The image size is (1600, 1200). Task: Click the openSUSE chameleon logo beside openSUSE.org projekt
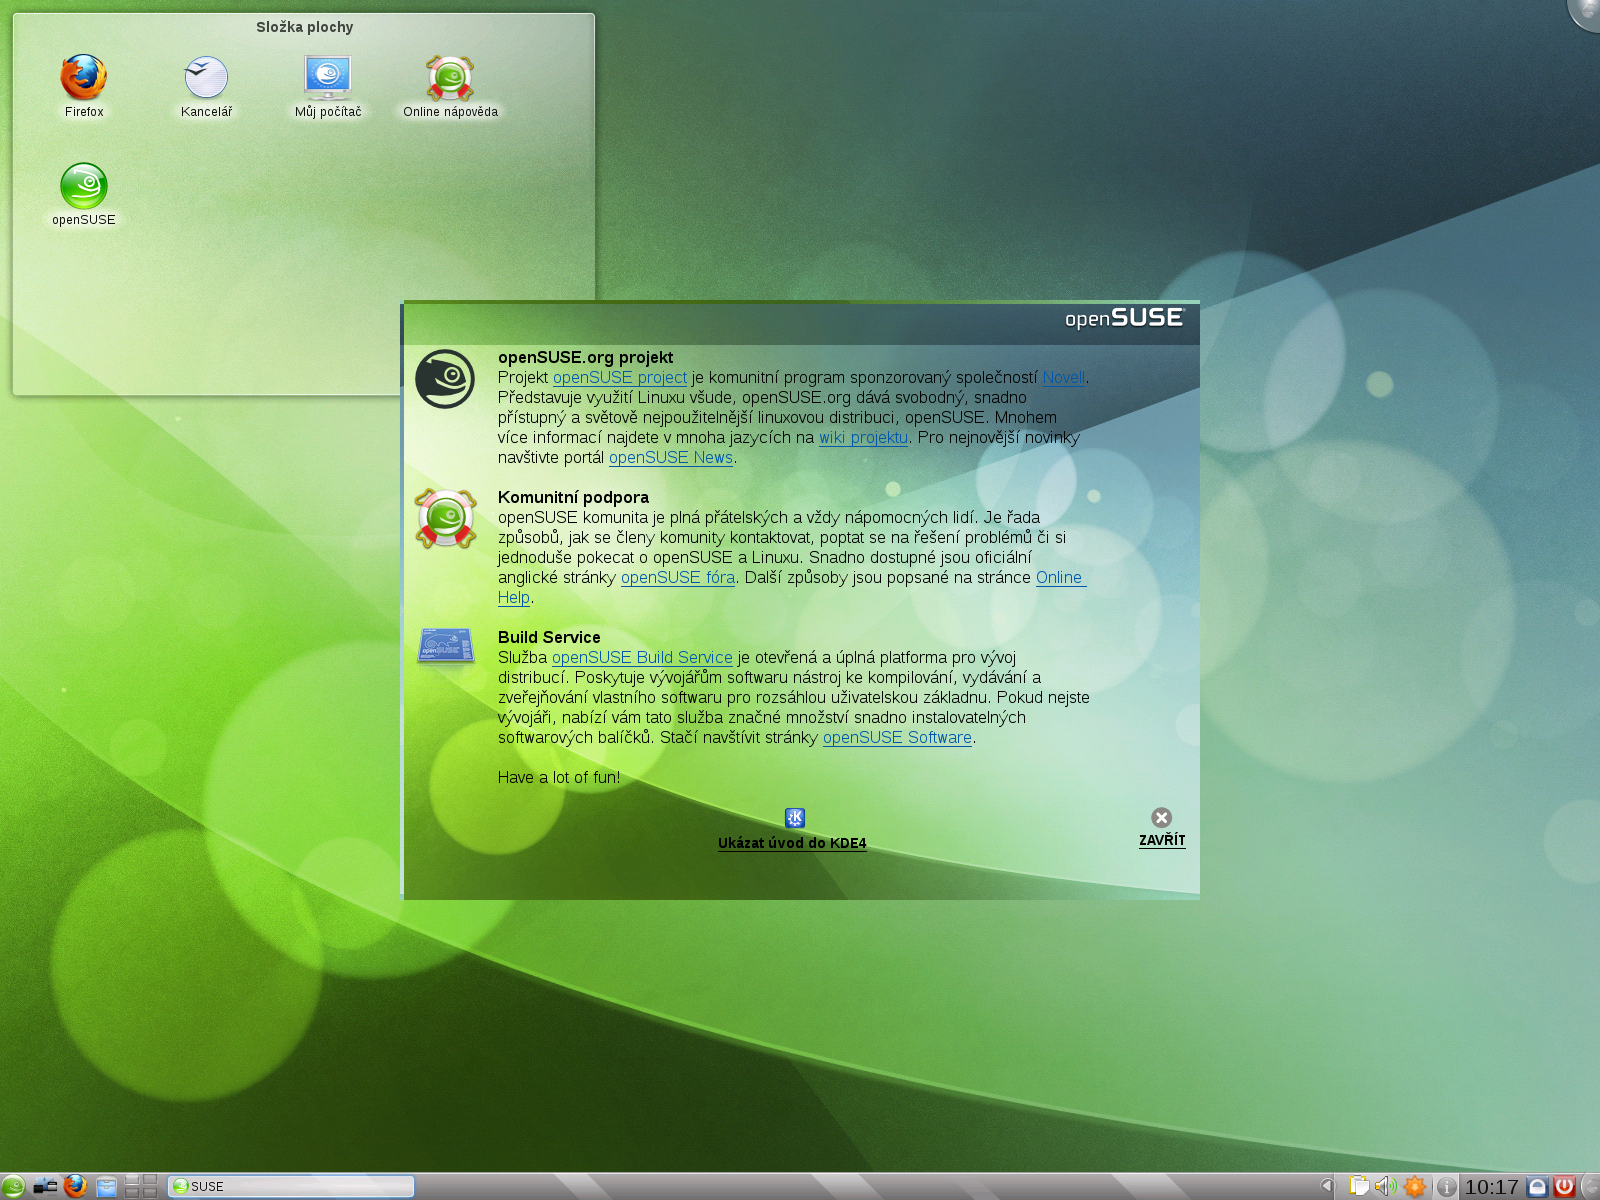(x=445, y=379)
